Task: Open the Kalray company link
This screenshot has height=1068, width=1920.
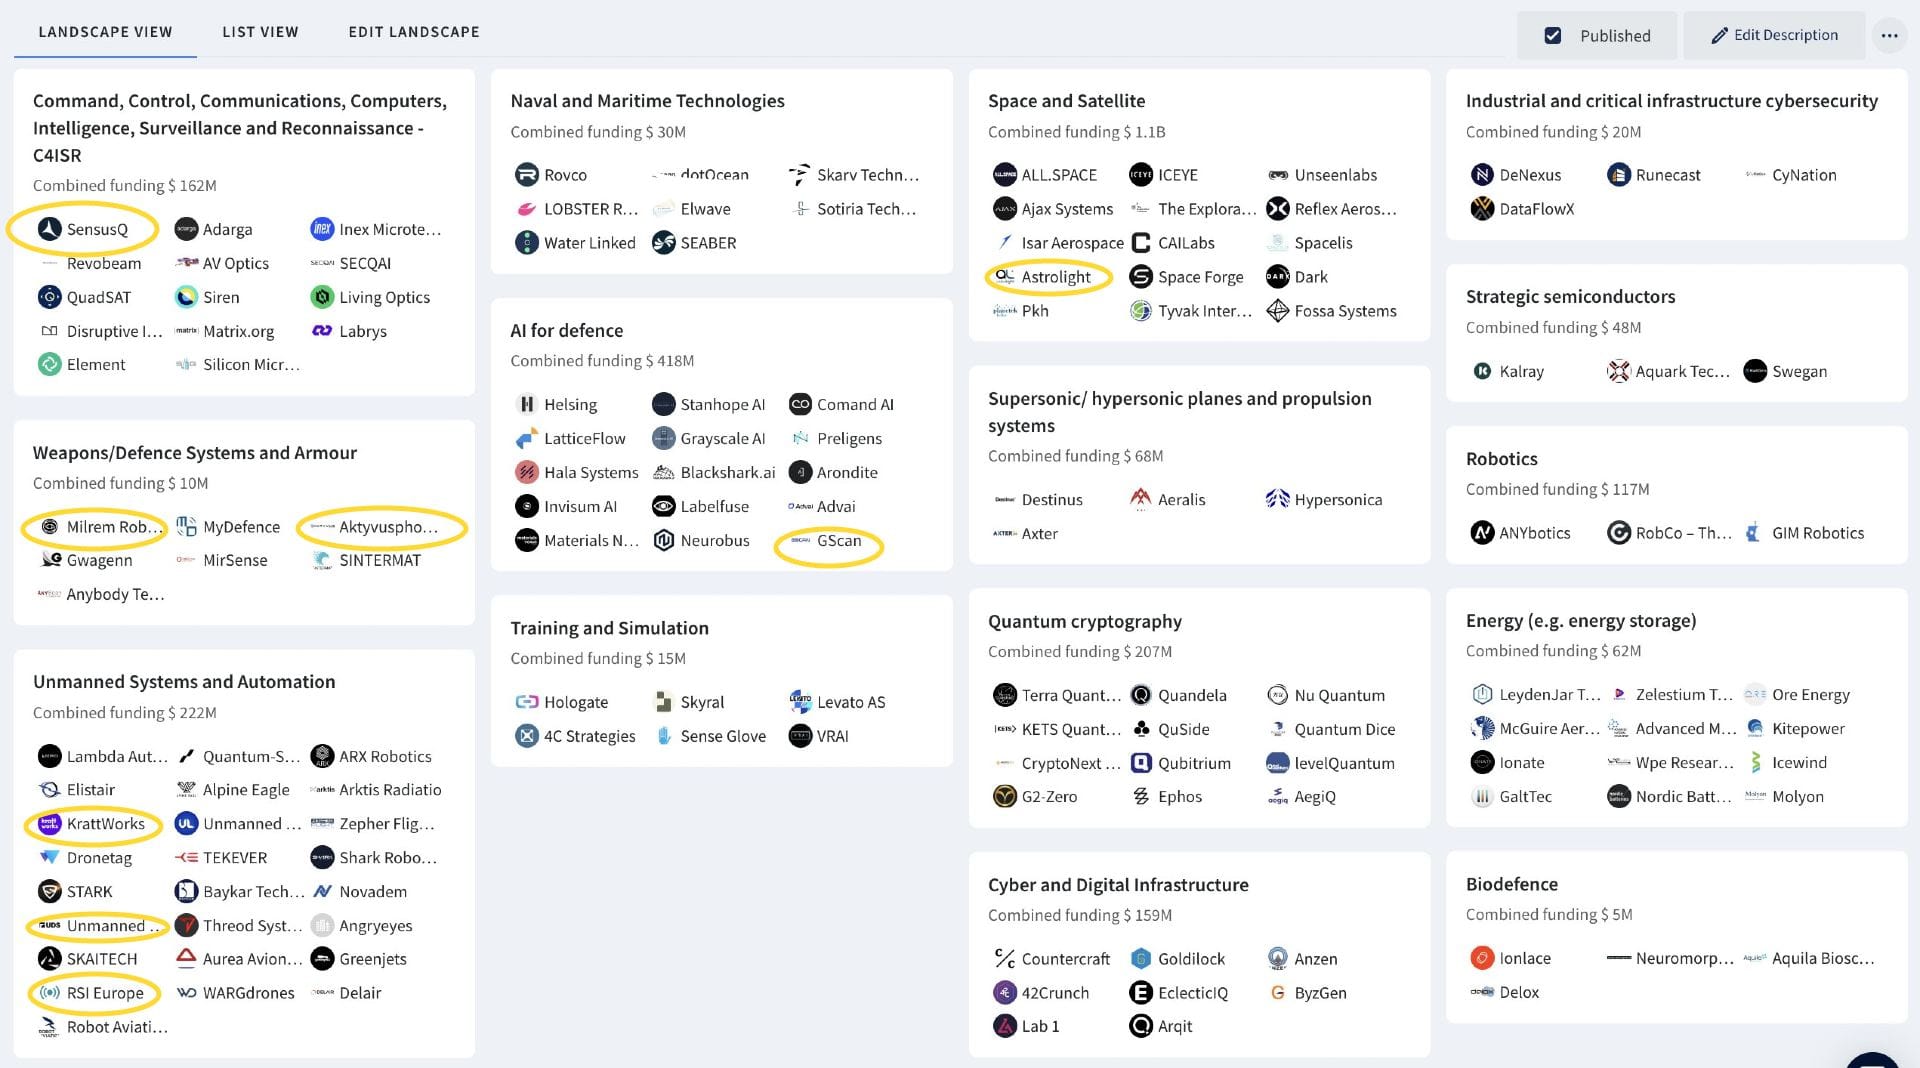Action: pos(1522,371)
